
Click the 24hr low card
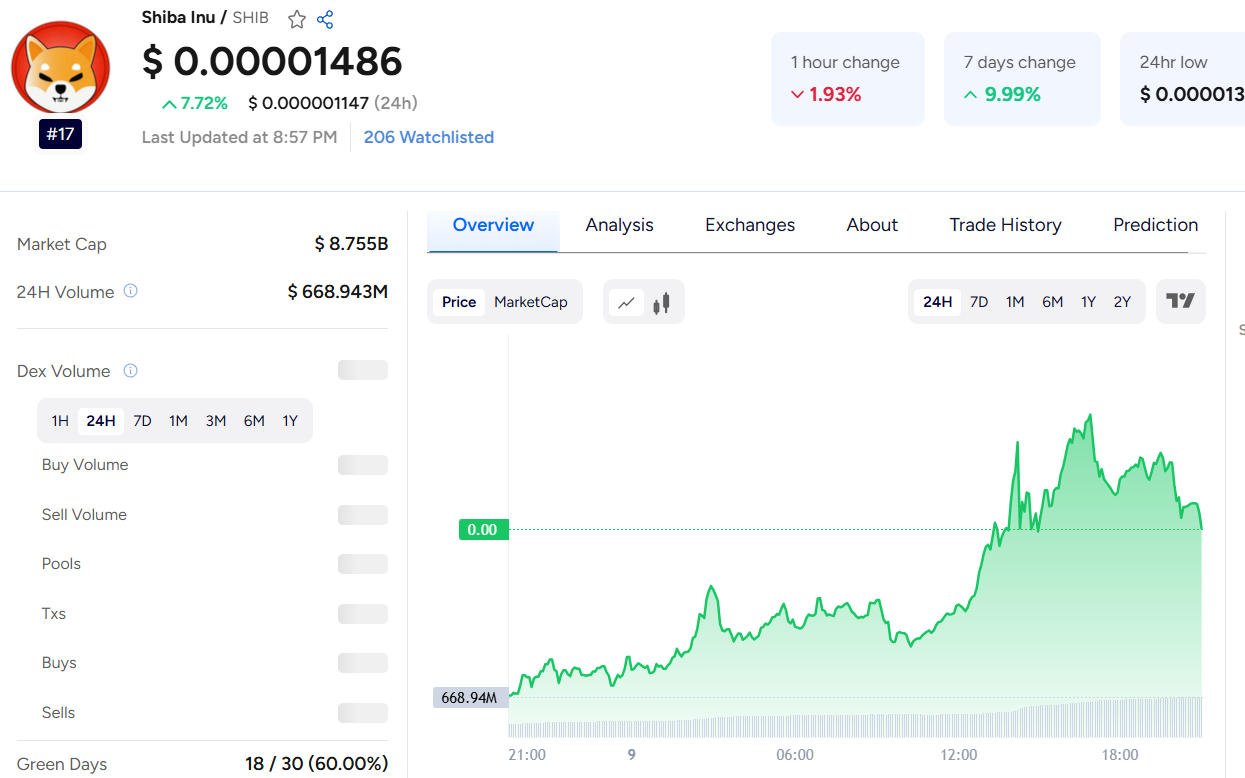click(x=1183, y=79)
